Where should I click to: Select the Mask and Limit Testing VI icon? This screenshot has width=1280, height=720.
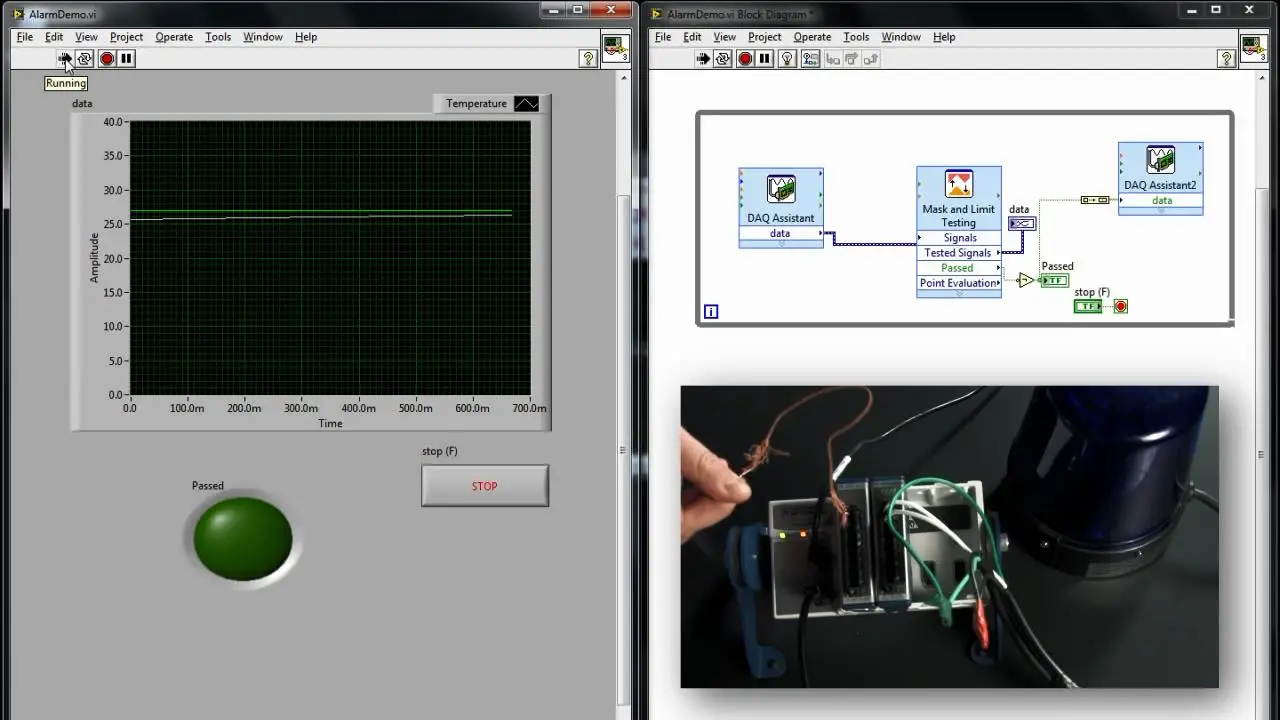pyautogui.click(x=958, y=184)
